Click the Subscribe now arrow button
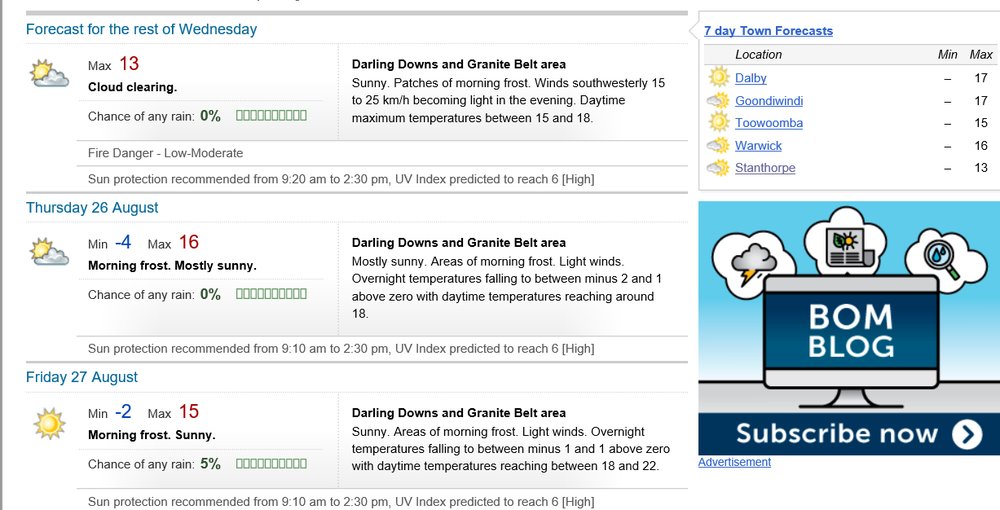The image size is (1000, 510). click(966, 434)
